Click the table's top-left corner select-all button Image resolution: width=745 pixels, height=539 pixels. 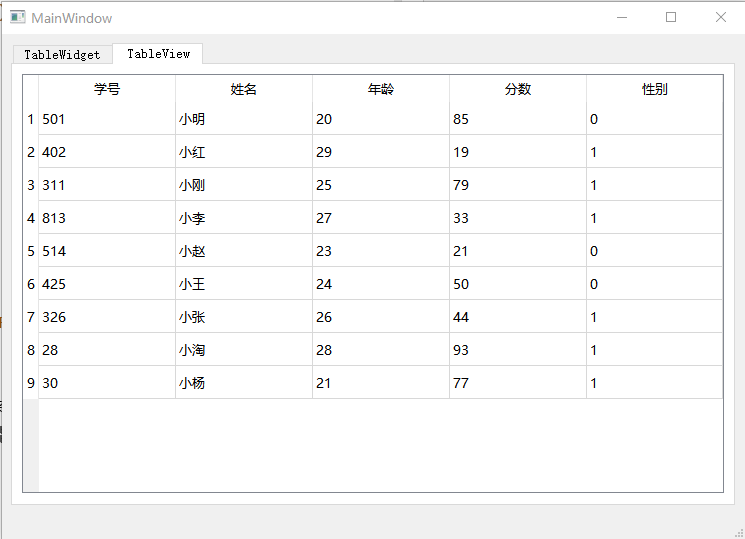31,89
